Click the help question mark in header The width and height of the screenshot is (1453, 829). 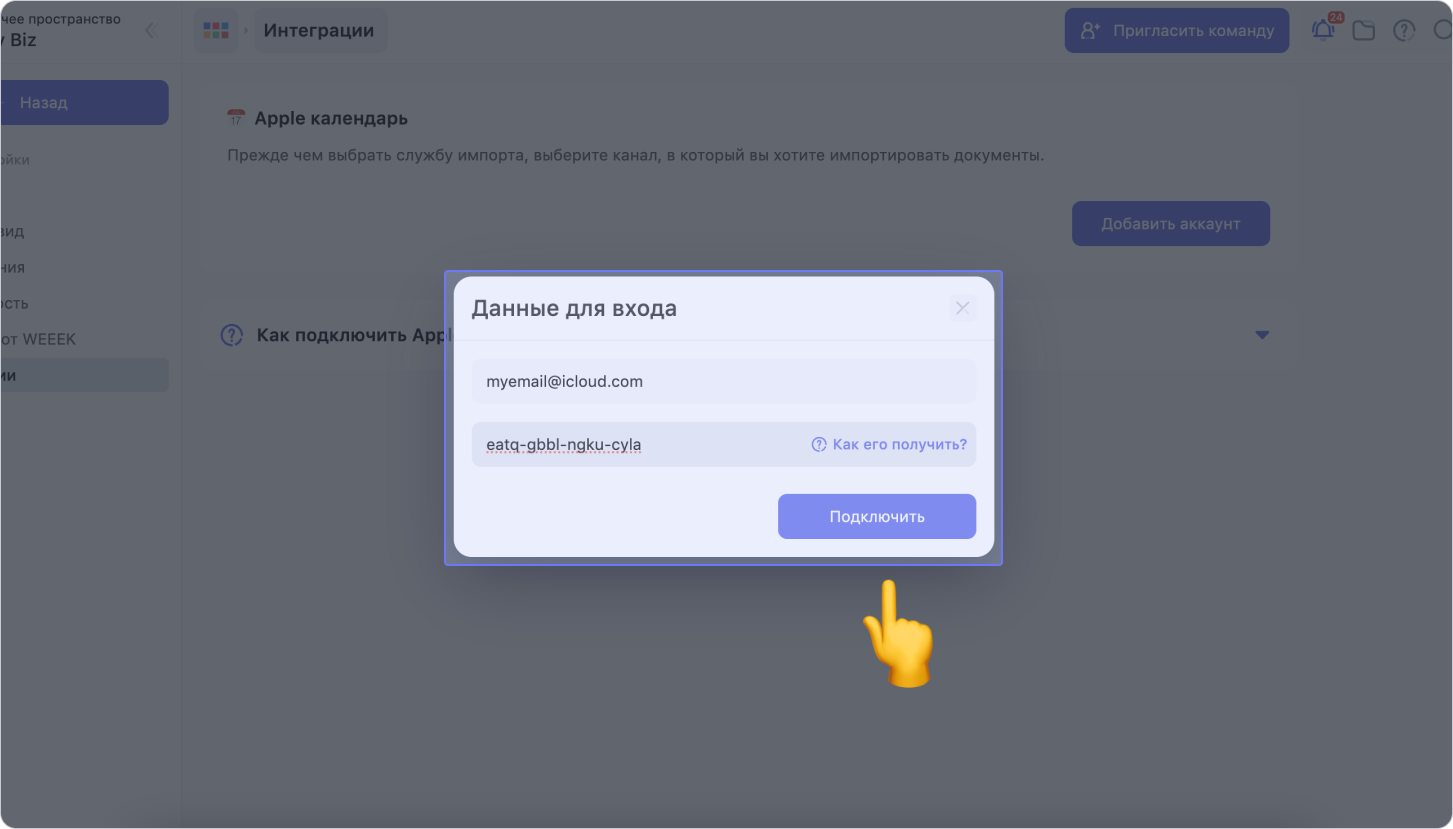pos(1404,30)
